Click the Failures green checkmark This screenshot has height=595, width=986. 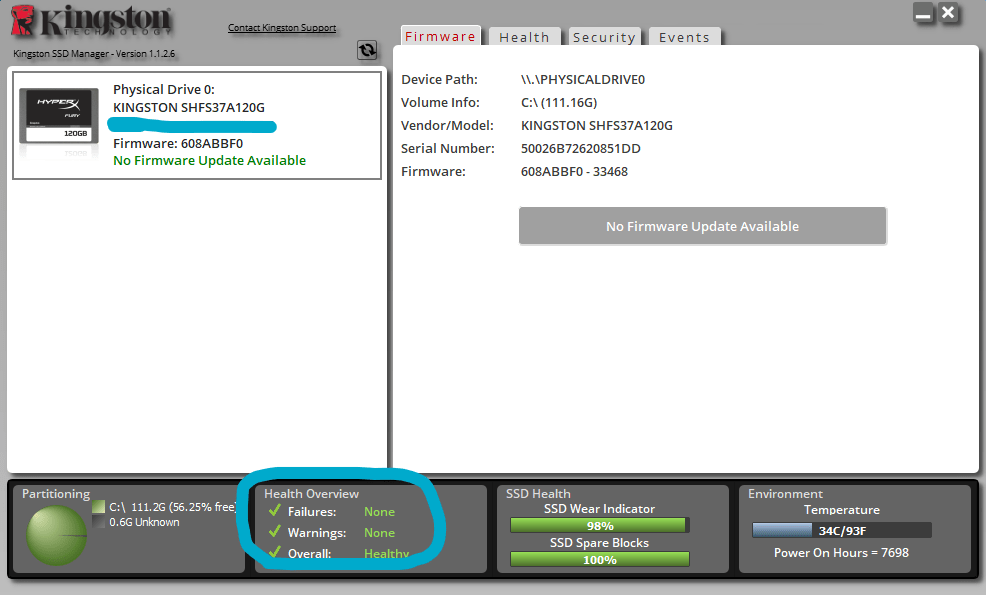pos(275,511)
